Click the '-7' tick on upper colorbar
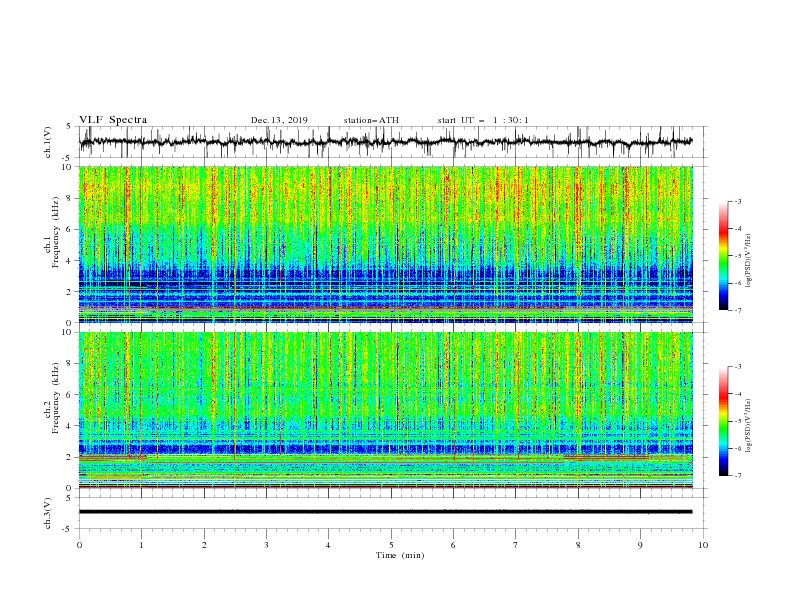 pos(737,310)
